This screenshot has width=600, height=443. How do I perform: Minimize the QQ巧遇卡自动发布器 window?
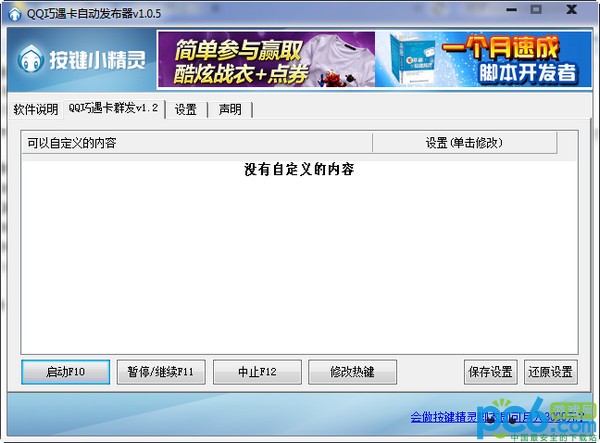pos(511,10)
